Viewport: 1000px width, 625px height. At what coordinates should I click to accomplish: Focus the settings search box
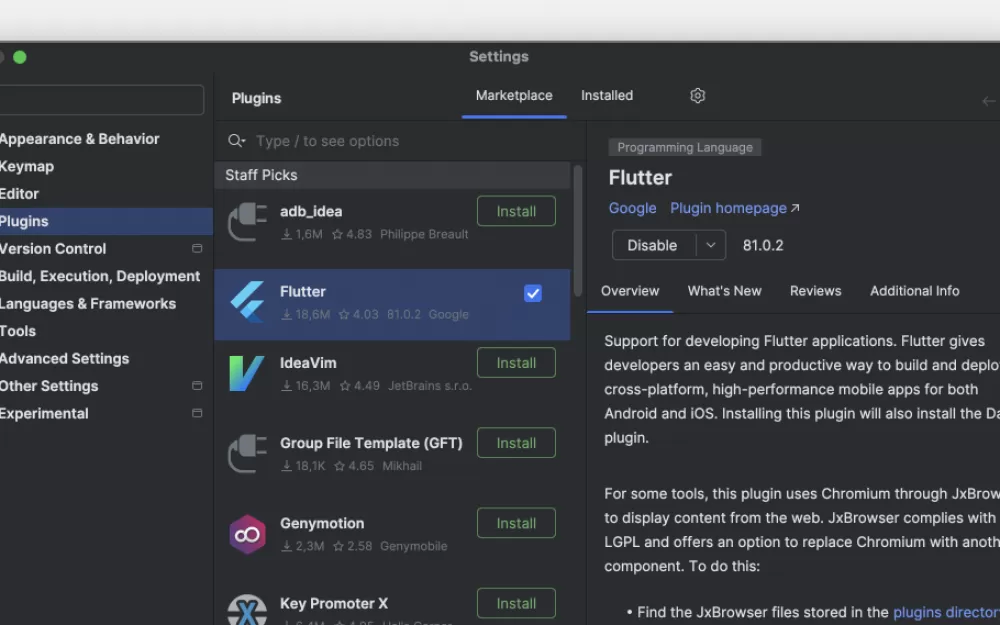click(102, 100)
